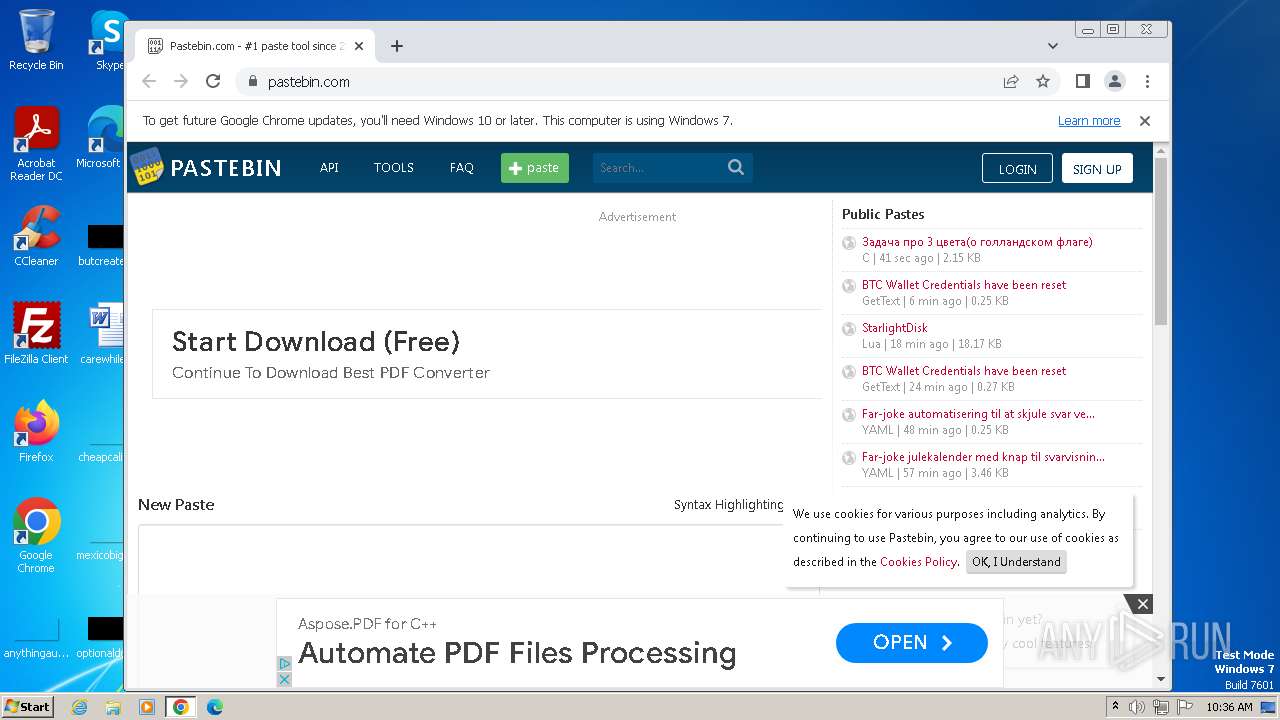Screen dimensions: 1280x720
Task: Click the OPEN ad button
Action: 912,643
